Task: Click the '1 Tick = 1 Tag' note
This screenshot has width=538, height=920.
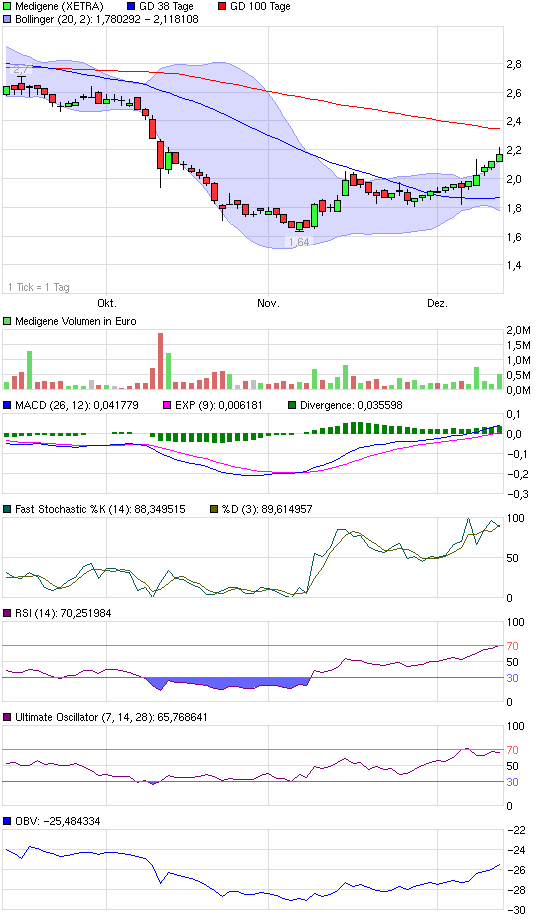Action: click(x=39, y=288)
